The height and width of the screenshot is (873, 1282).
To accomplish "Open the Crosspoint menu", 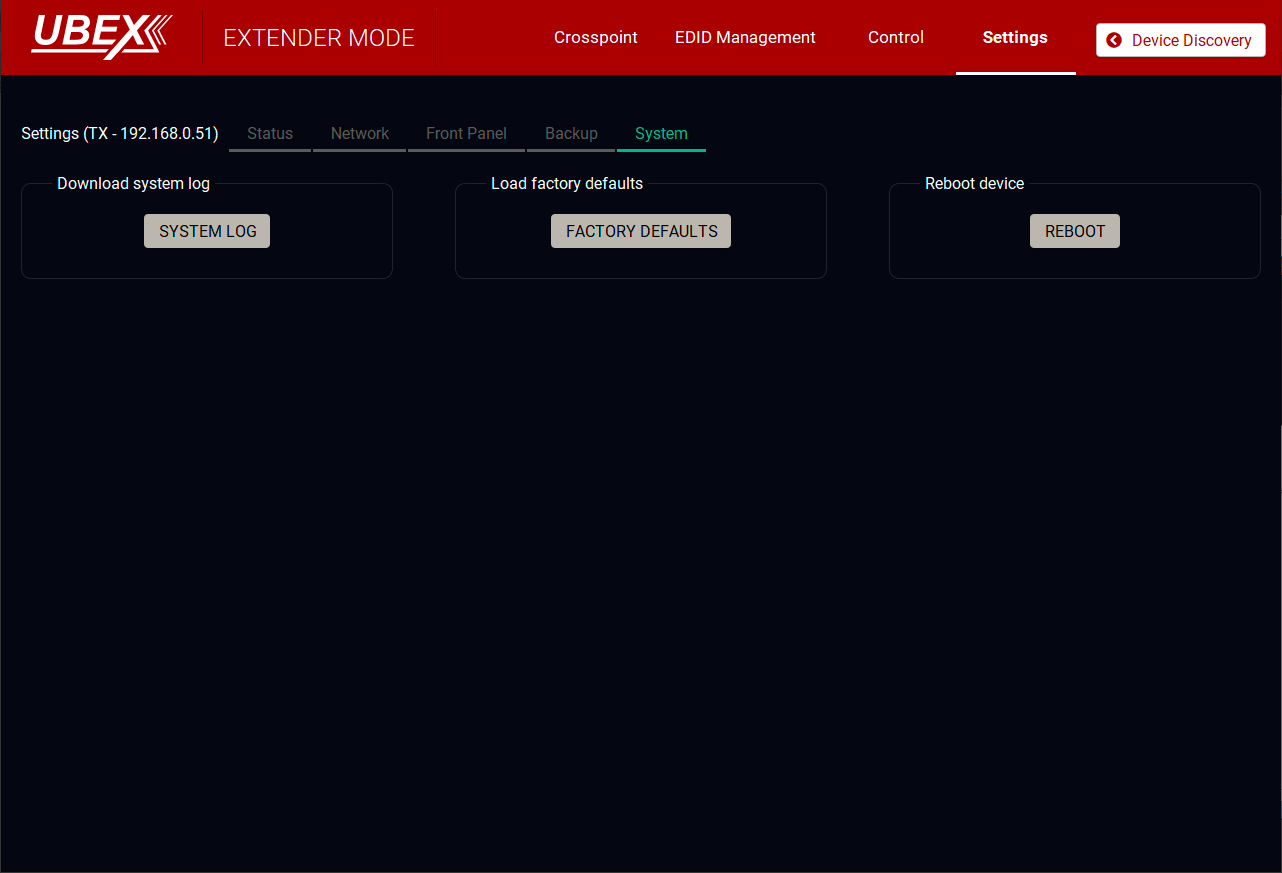I will tap(595, 38).
